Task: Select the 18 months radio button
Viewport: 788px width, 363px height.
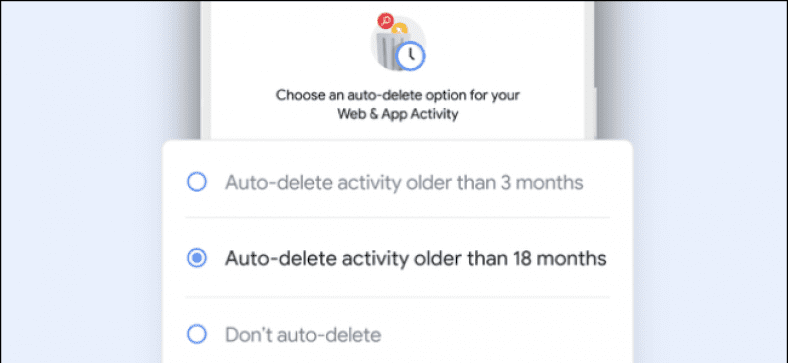Action: point(196,258)
